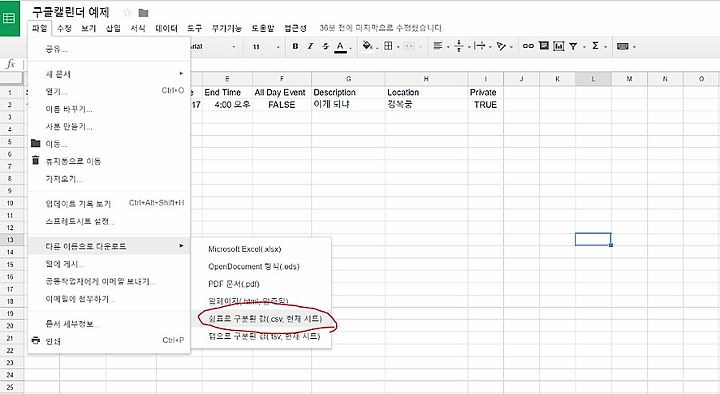Open the 데이터 menu
This screenshot has height=394, width=720.
pyautogui.click(x=166, y=28)
